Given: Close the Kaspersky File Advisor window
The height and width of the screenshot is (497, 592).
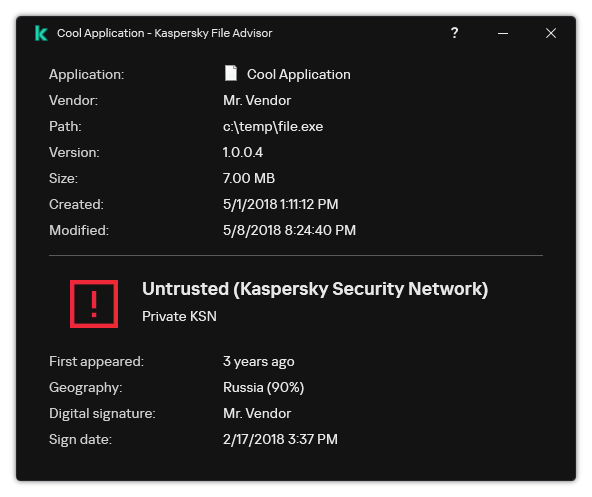Looking at the screenshot, I should pyautogui.click(x=551, y=33).
